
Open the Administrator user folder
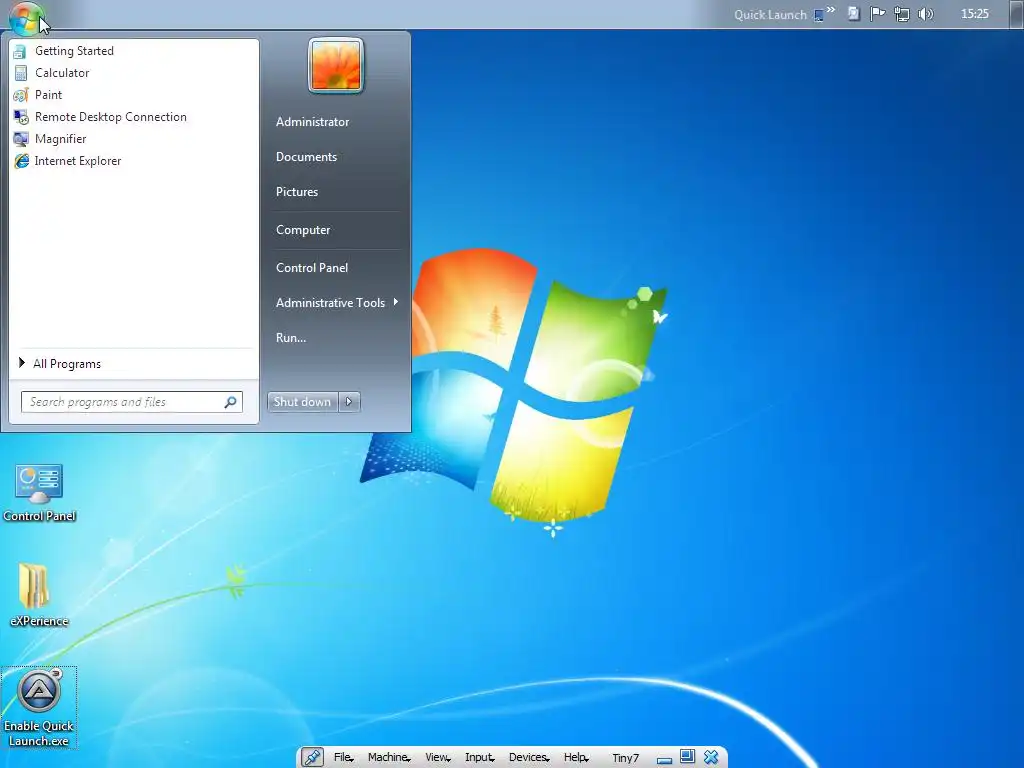312,121
